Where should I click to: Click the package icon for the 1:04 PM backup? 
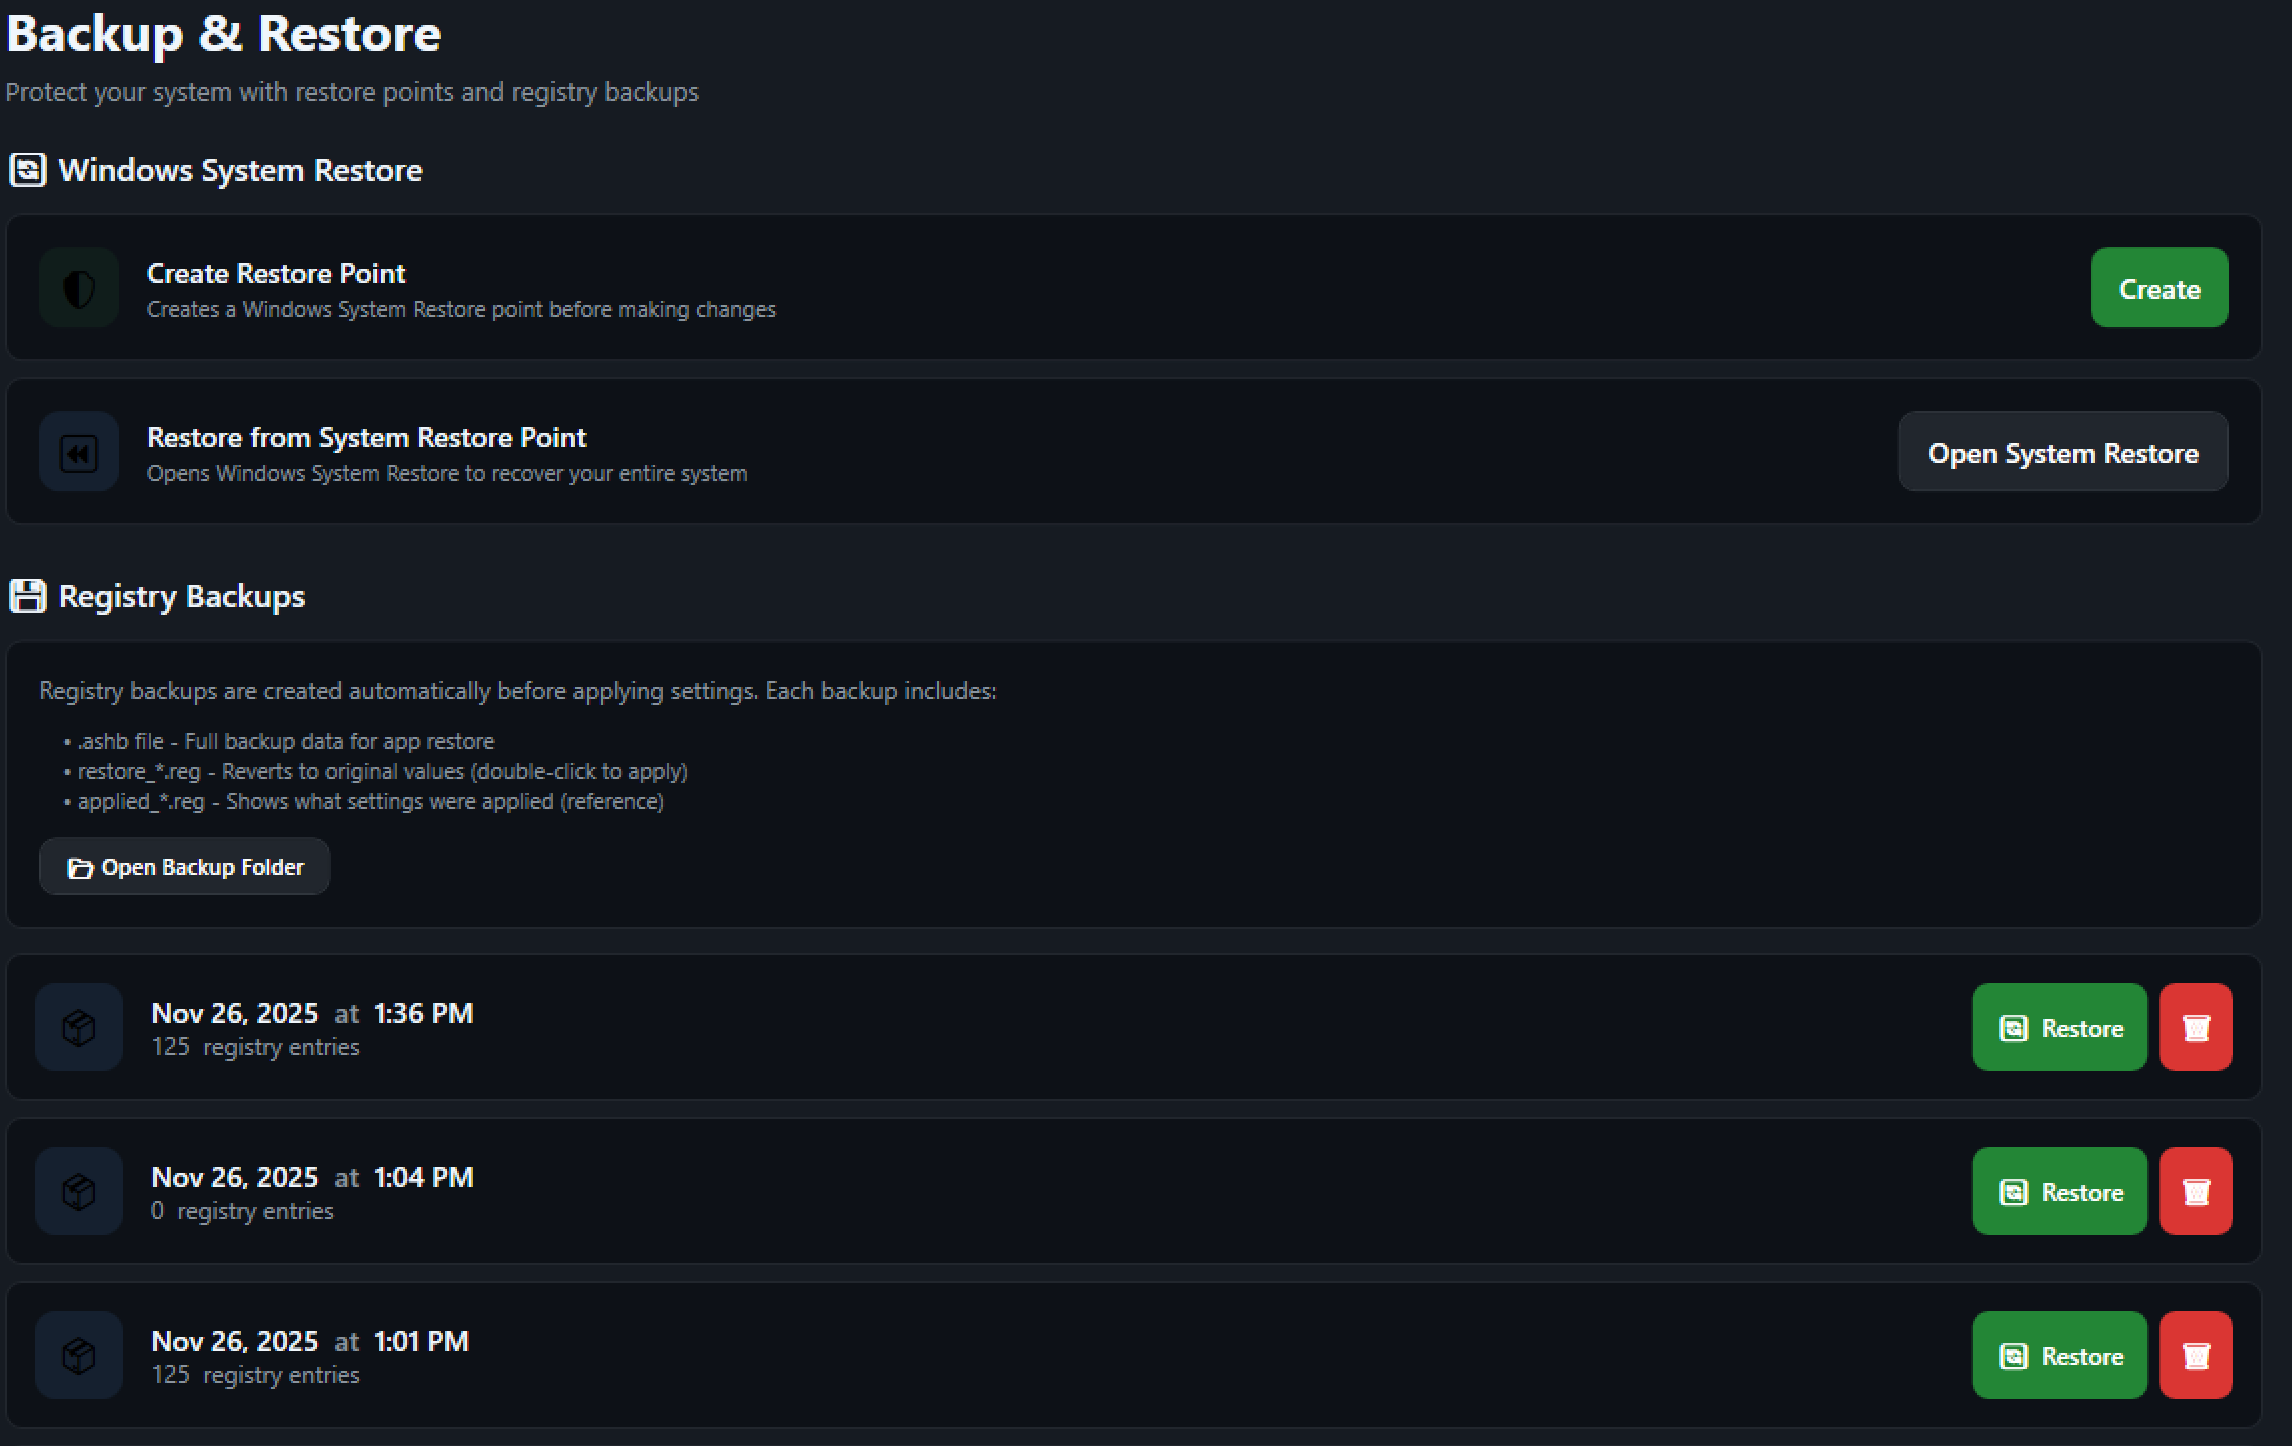click(79, 1191)
